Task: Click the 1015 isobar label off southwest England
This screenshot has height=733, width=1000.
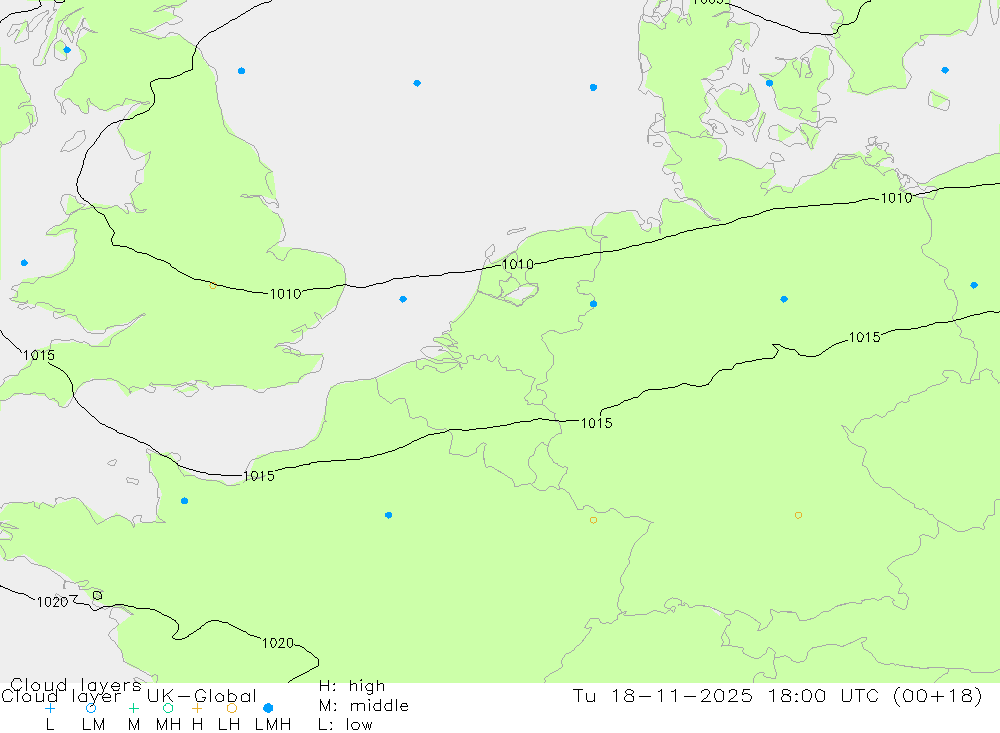Action: pos(39,355)
